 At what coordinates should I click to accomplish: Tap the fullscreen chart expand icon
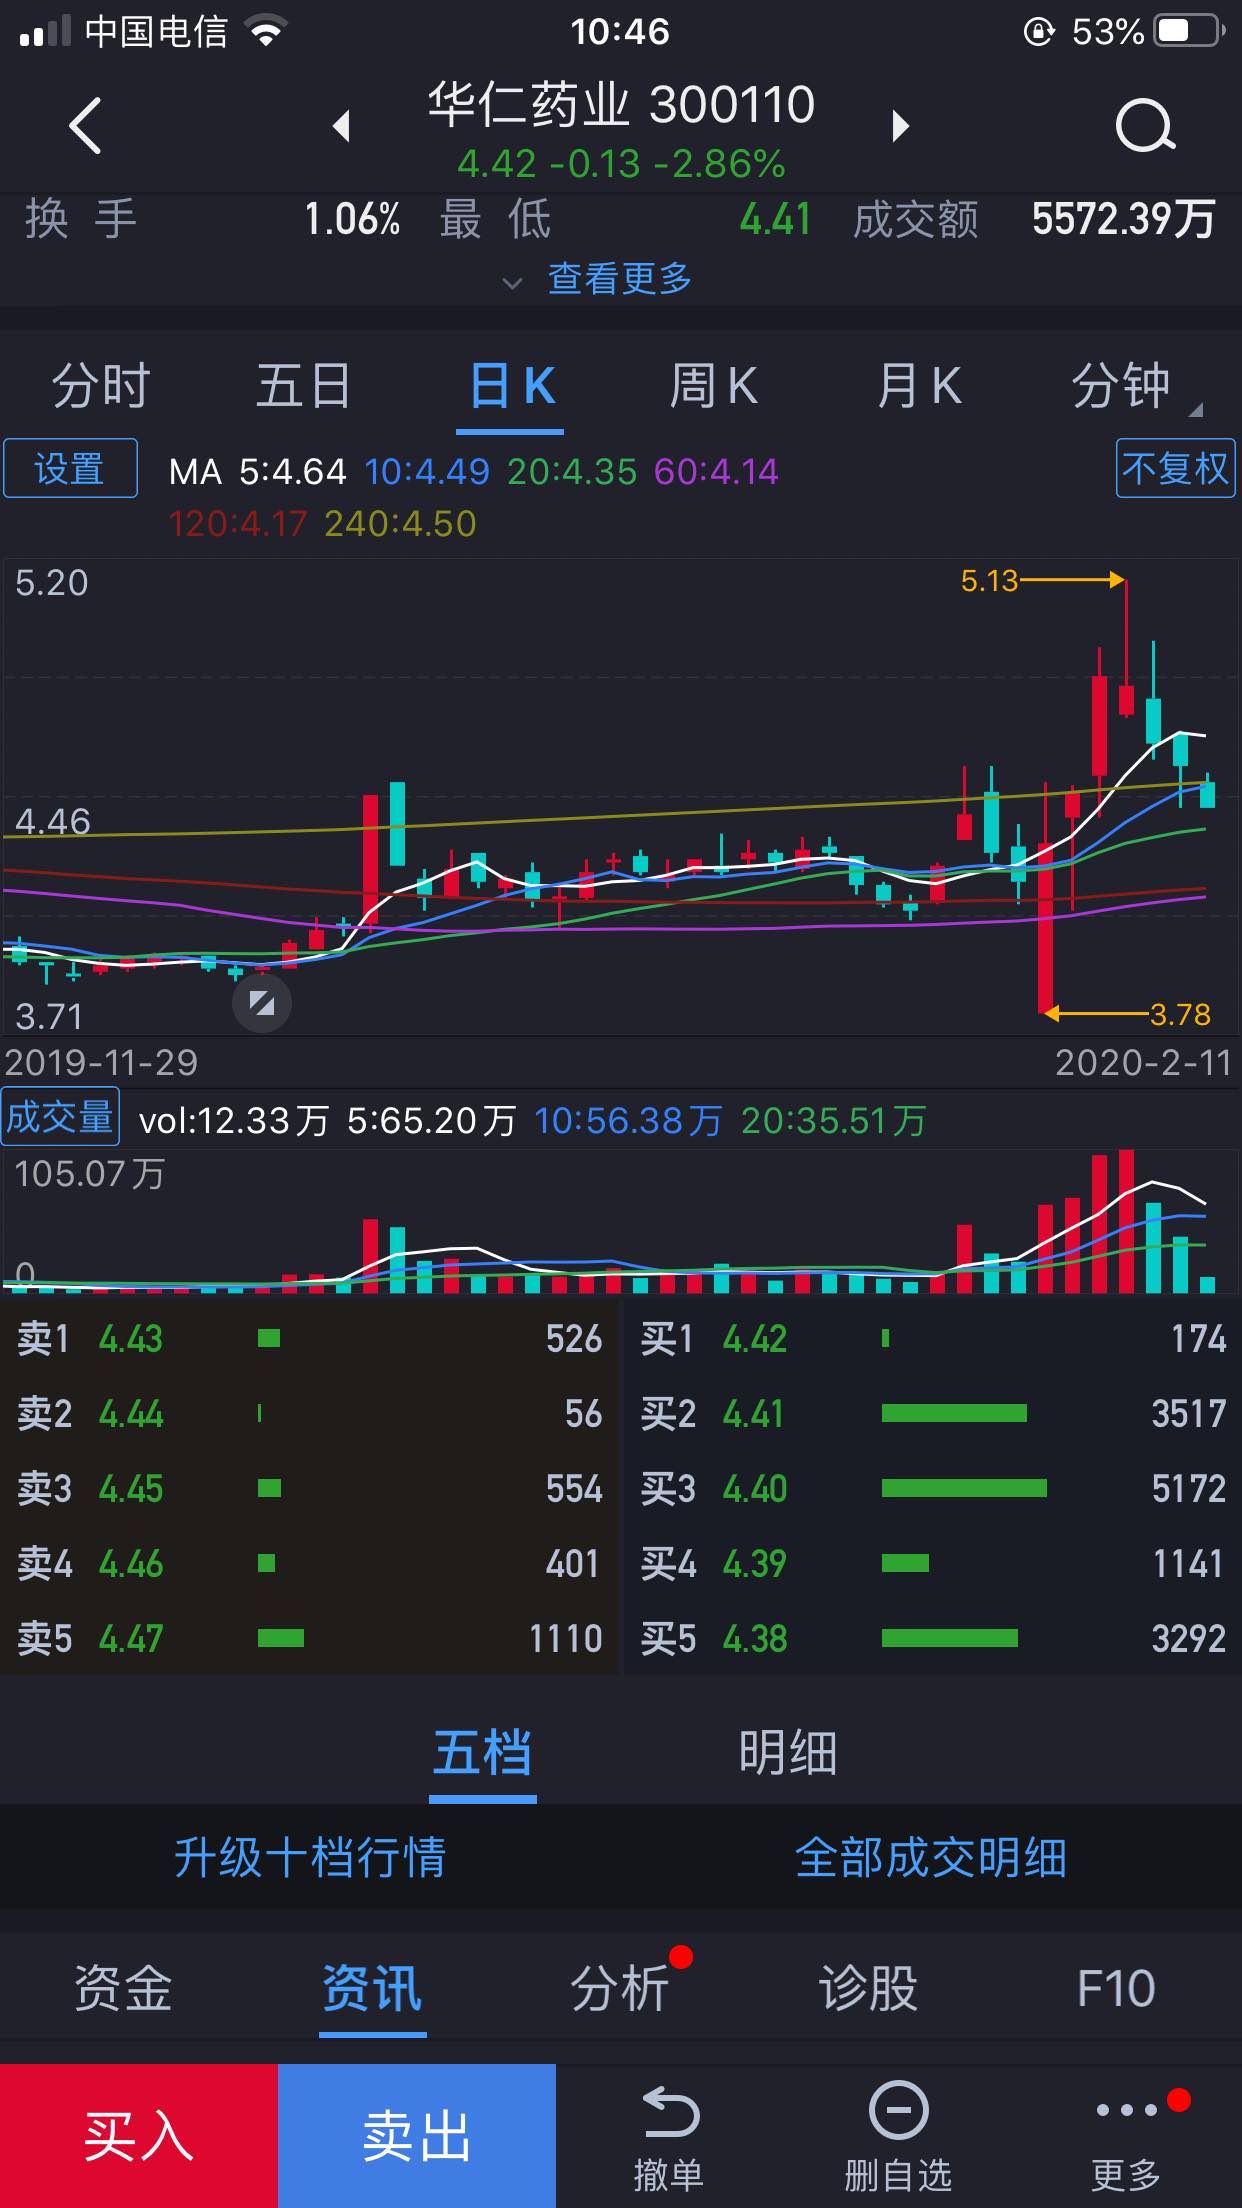[x=262, y=1003]
